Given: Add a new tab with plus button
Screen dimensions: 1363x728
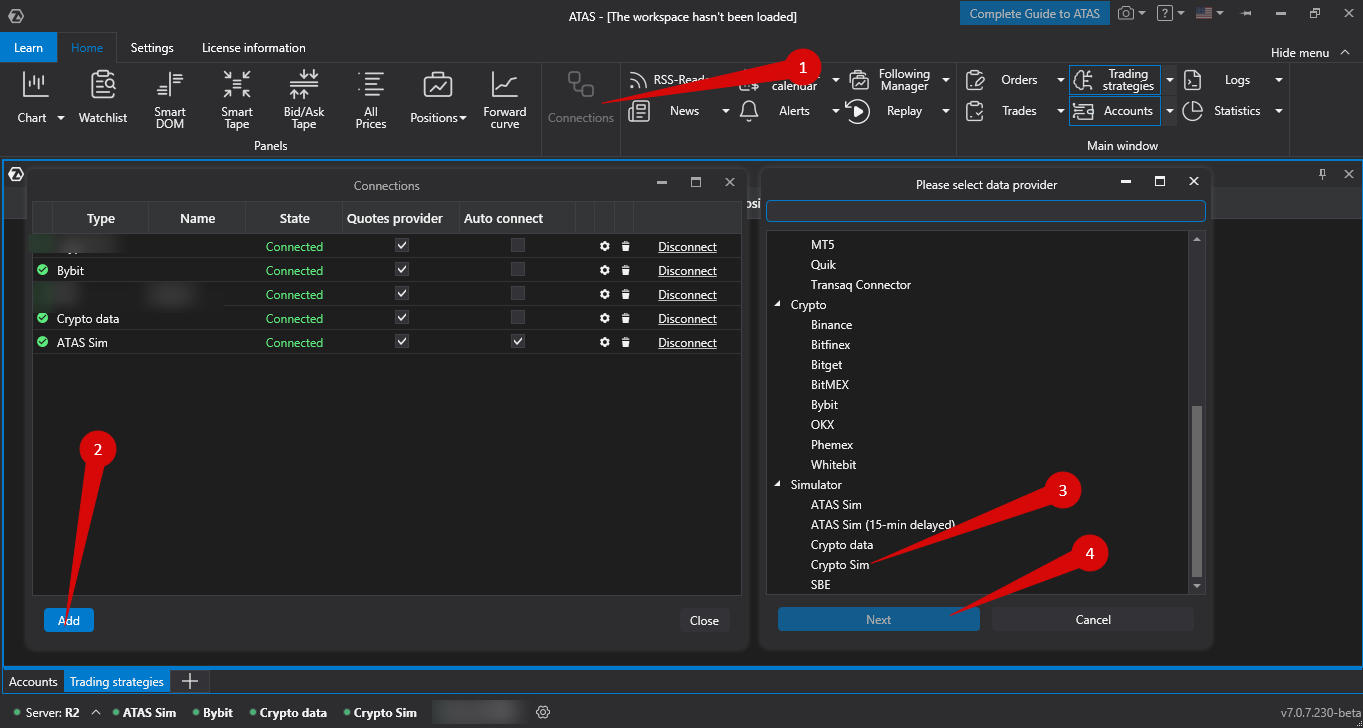Looking at the screenshot, I should [x=189, y=682].
